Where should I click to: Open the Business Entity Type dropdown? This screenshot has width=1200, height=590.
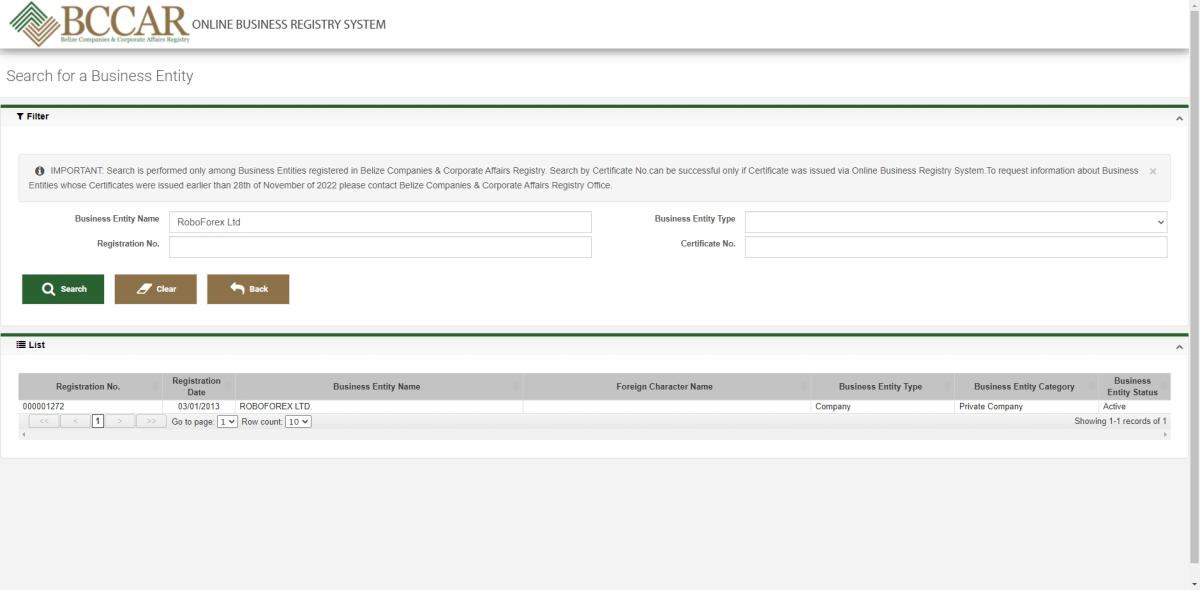[x=955, y=222]
